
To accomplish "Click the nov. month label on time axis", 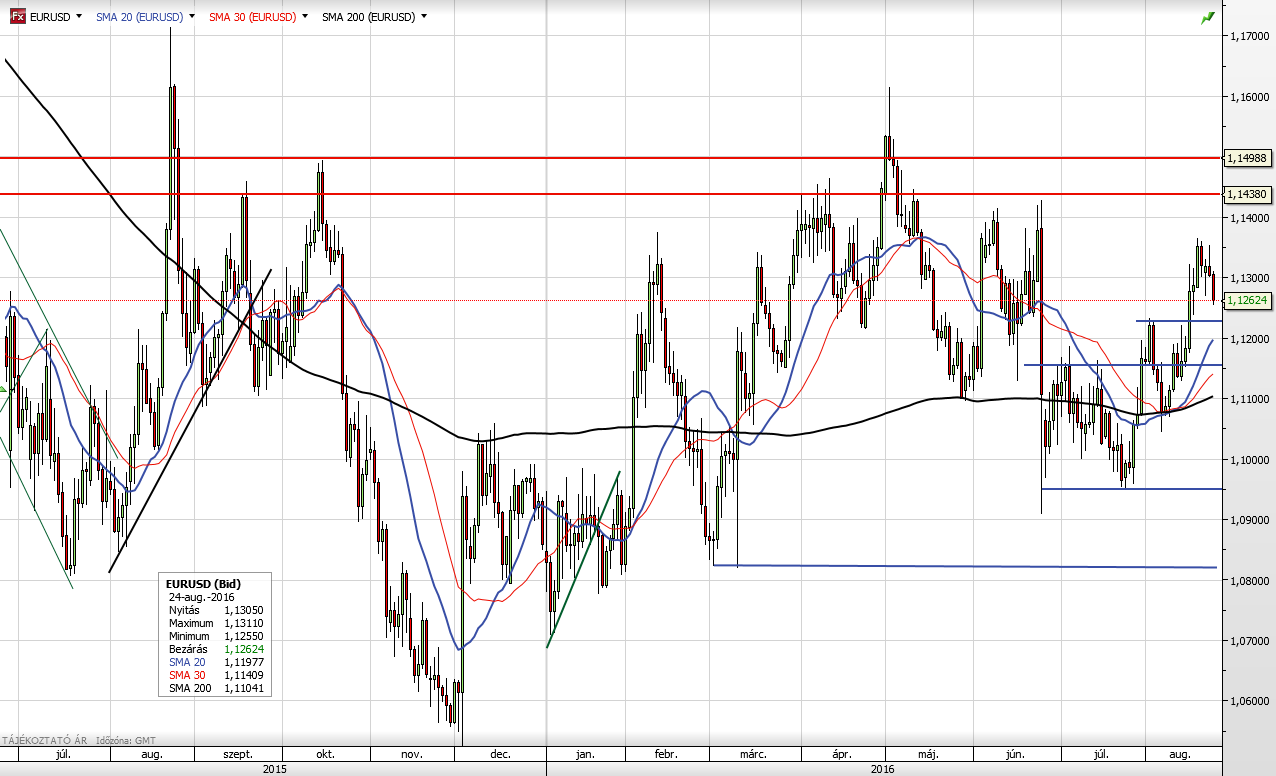I will coord(412,755).
